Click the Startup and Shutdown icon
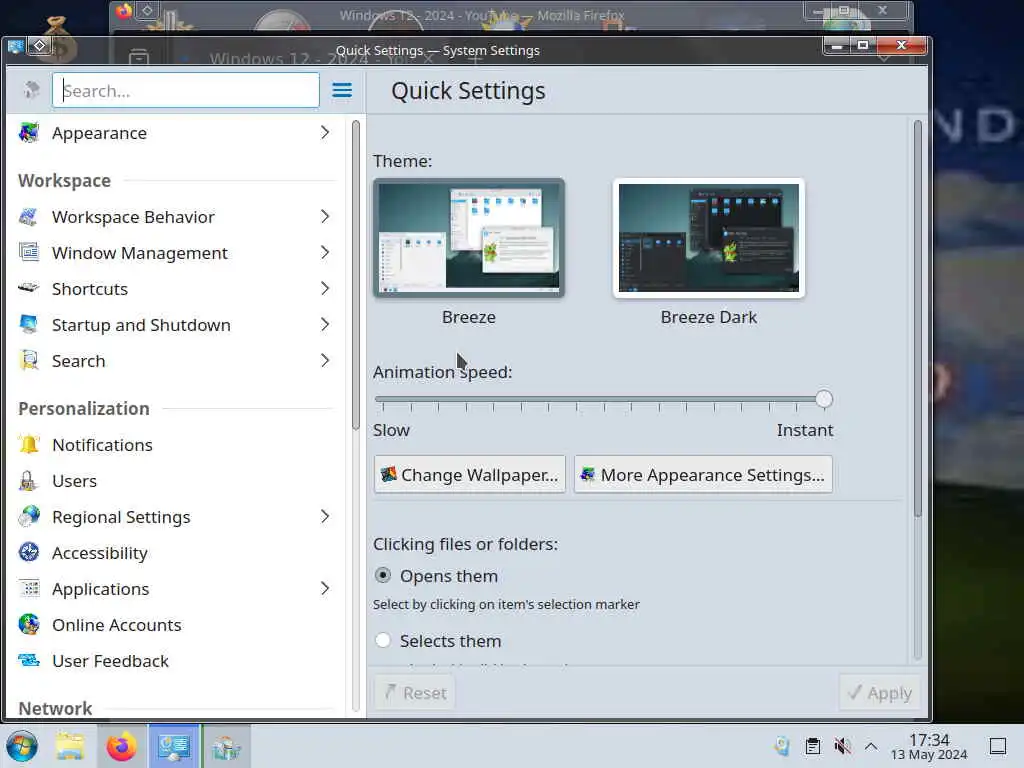This screenshot has height=768, width=1024. (29, 325)
